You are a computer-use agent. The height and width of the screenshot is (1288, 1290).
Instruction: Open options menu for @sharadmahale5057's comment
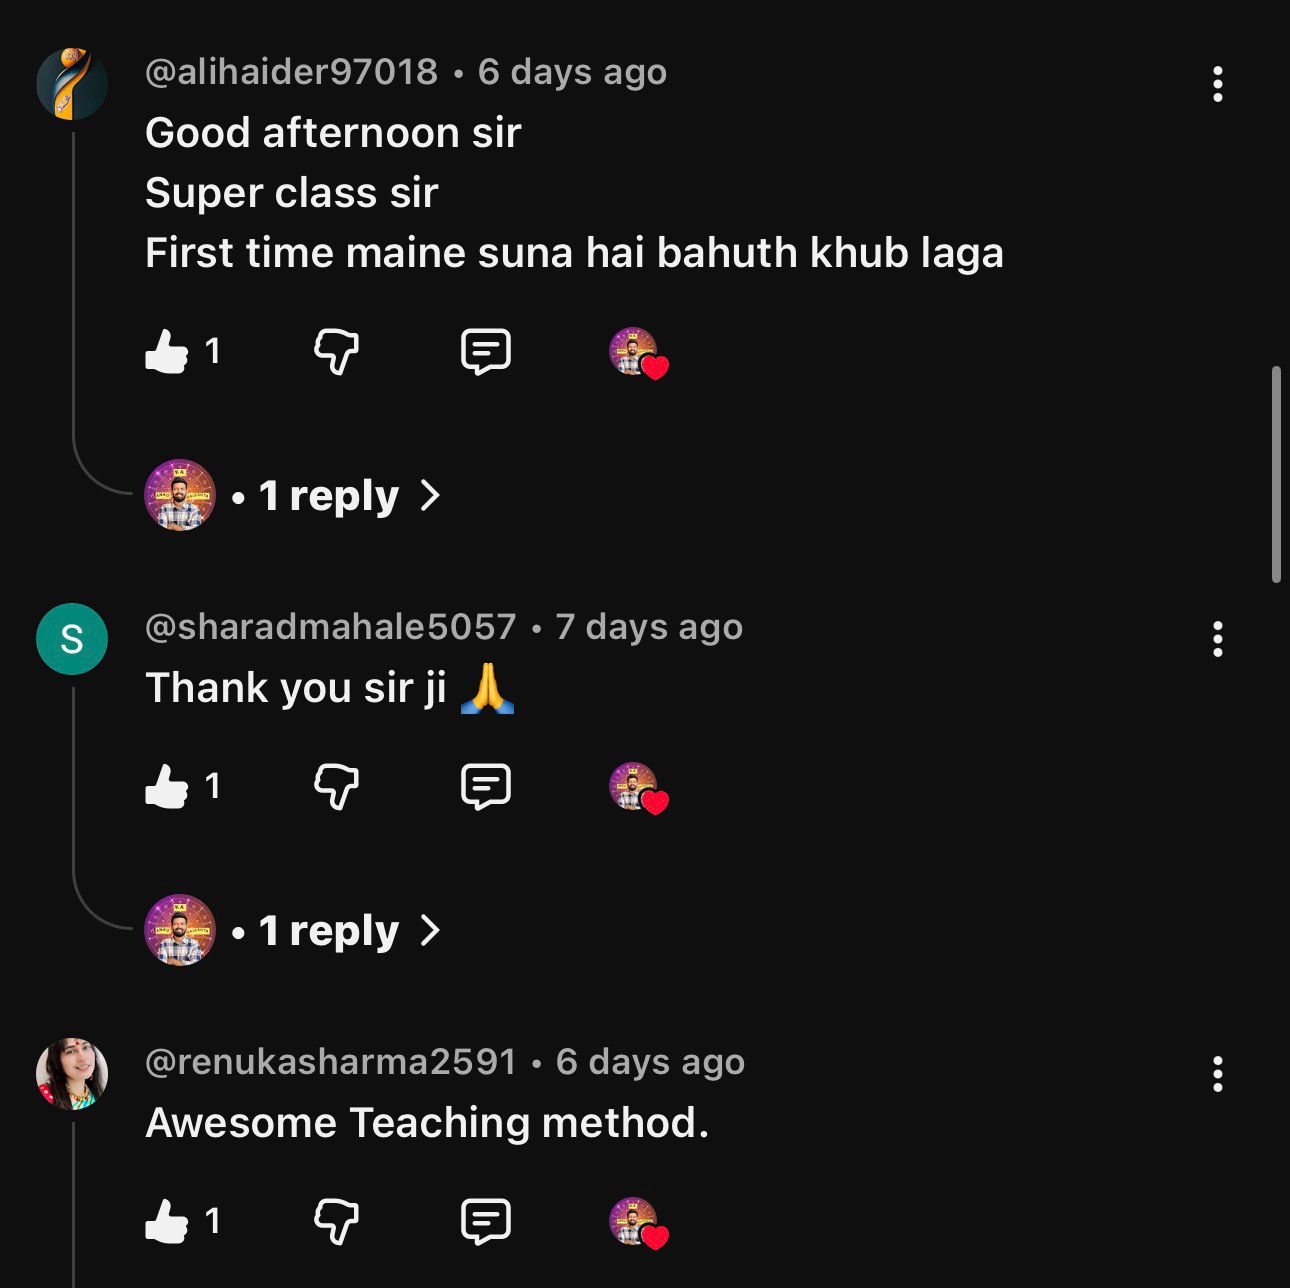coord(1217,639)
